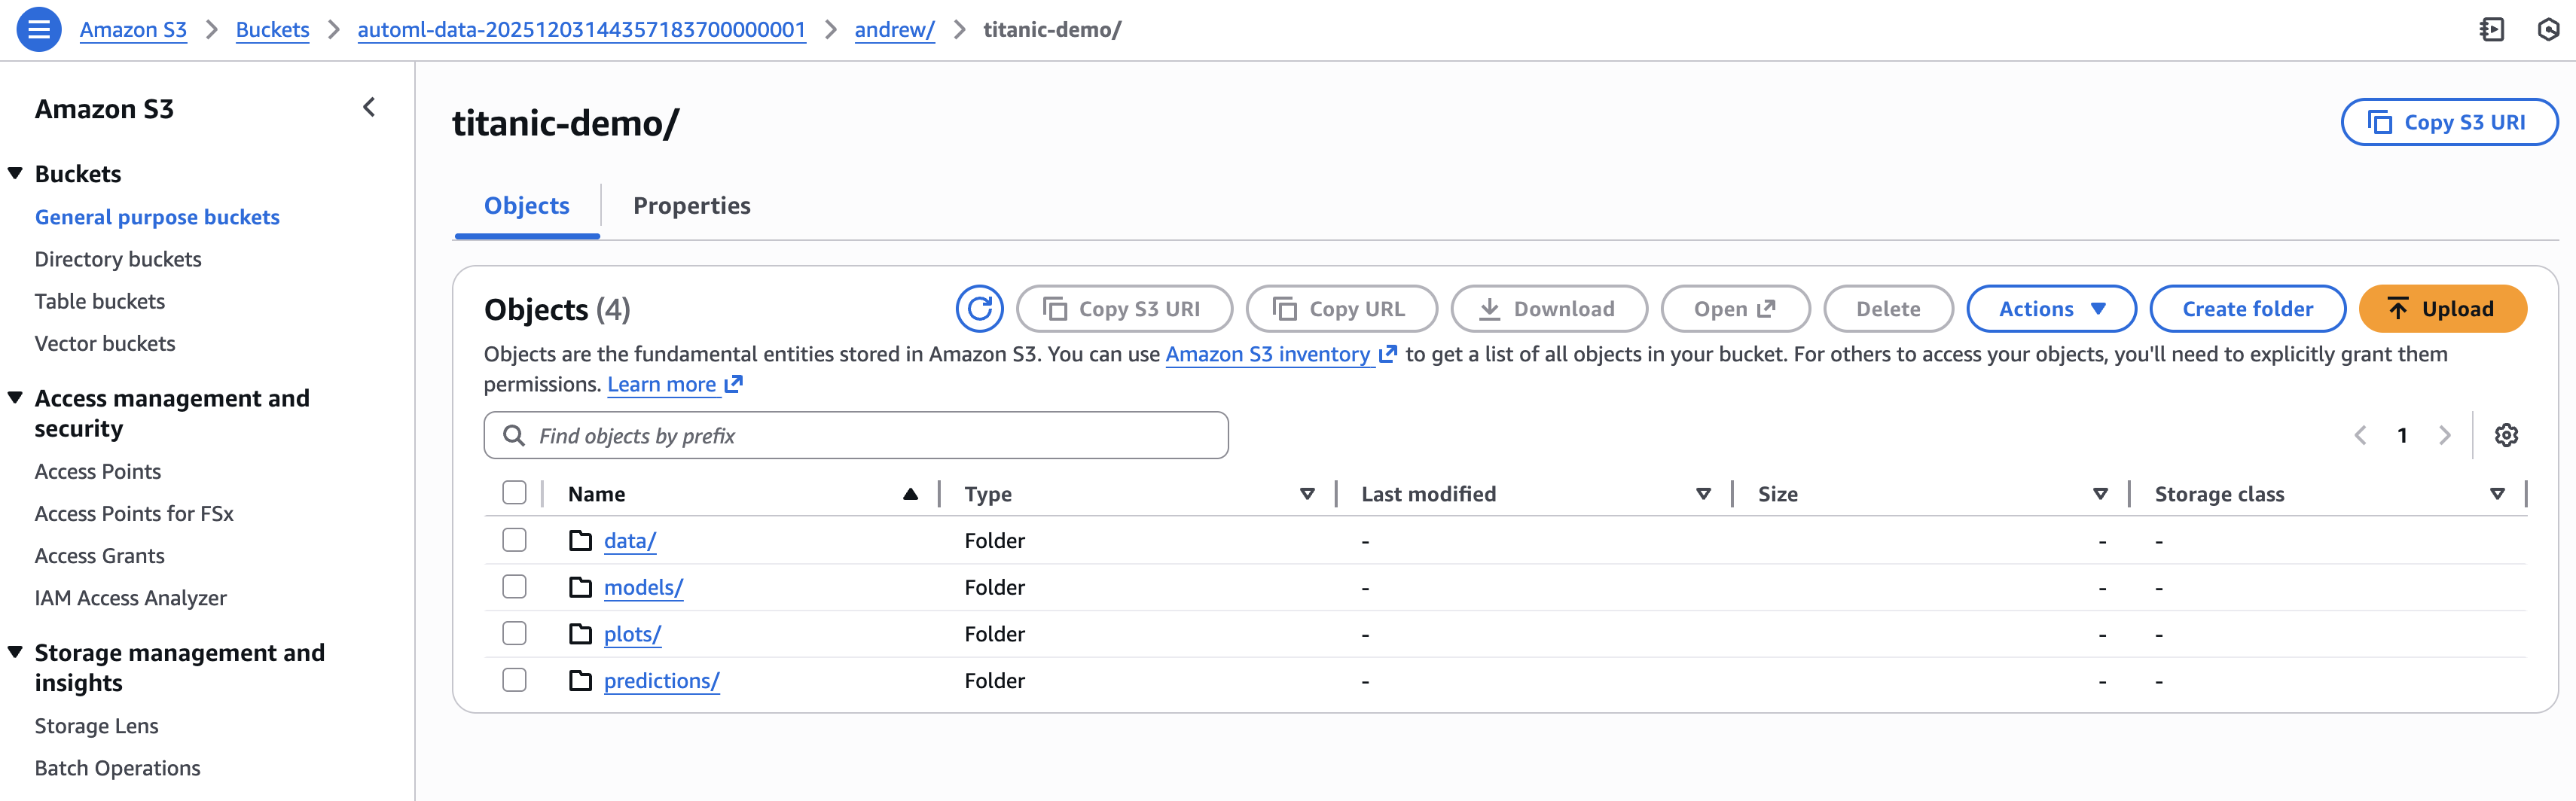Open the Actions dropdown menu

point(2050,309)
